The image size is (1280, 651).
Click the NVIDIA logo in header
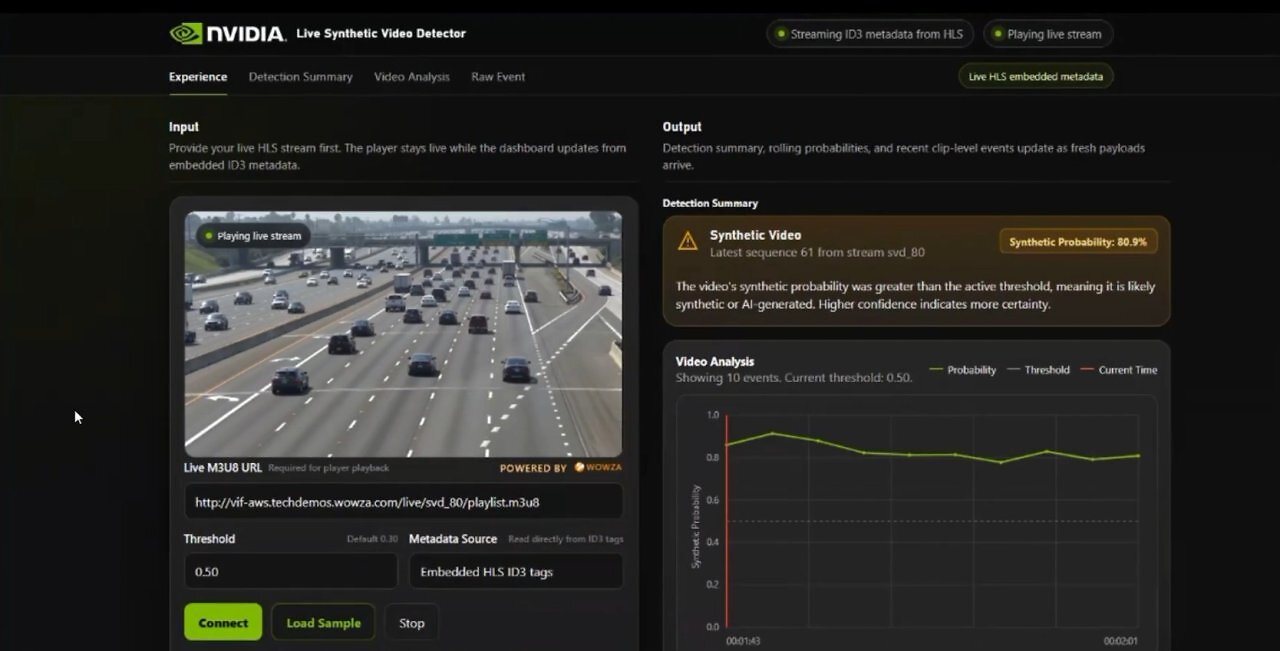pos(227,34)
